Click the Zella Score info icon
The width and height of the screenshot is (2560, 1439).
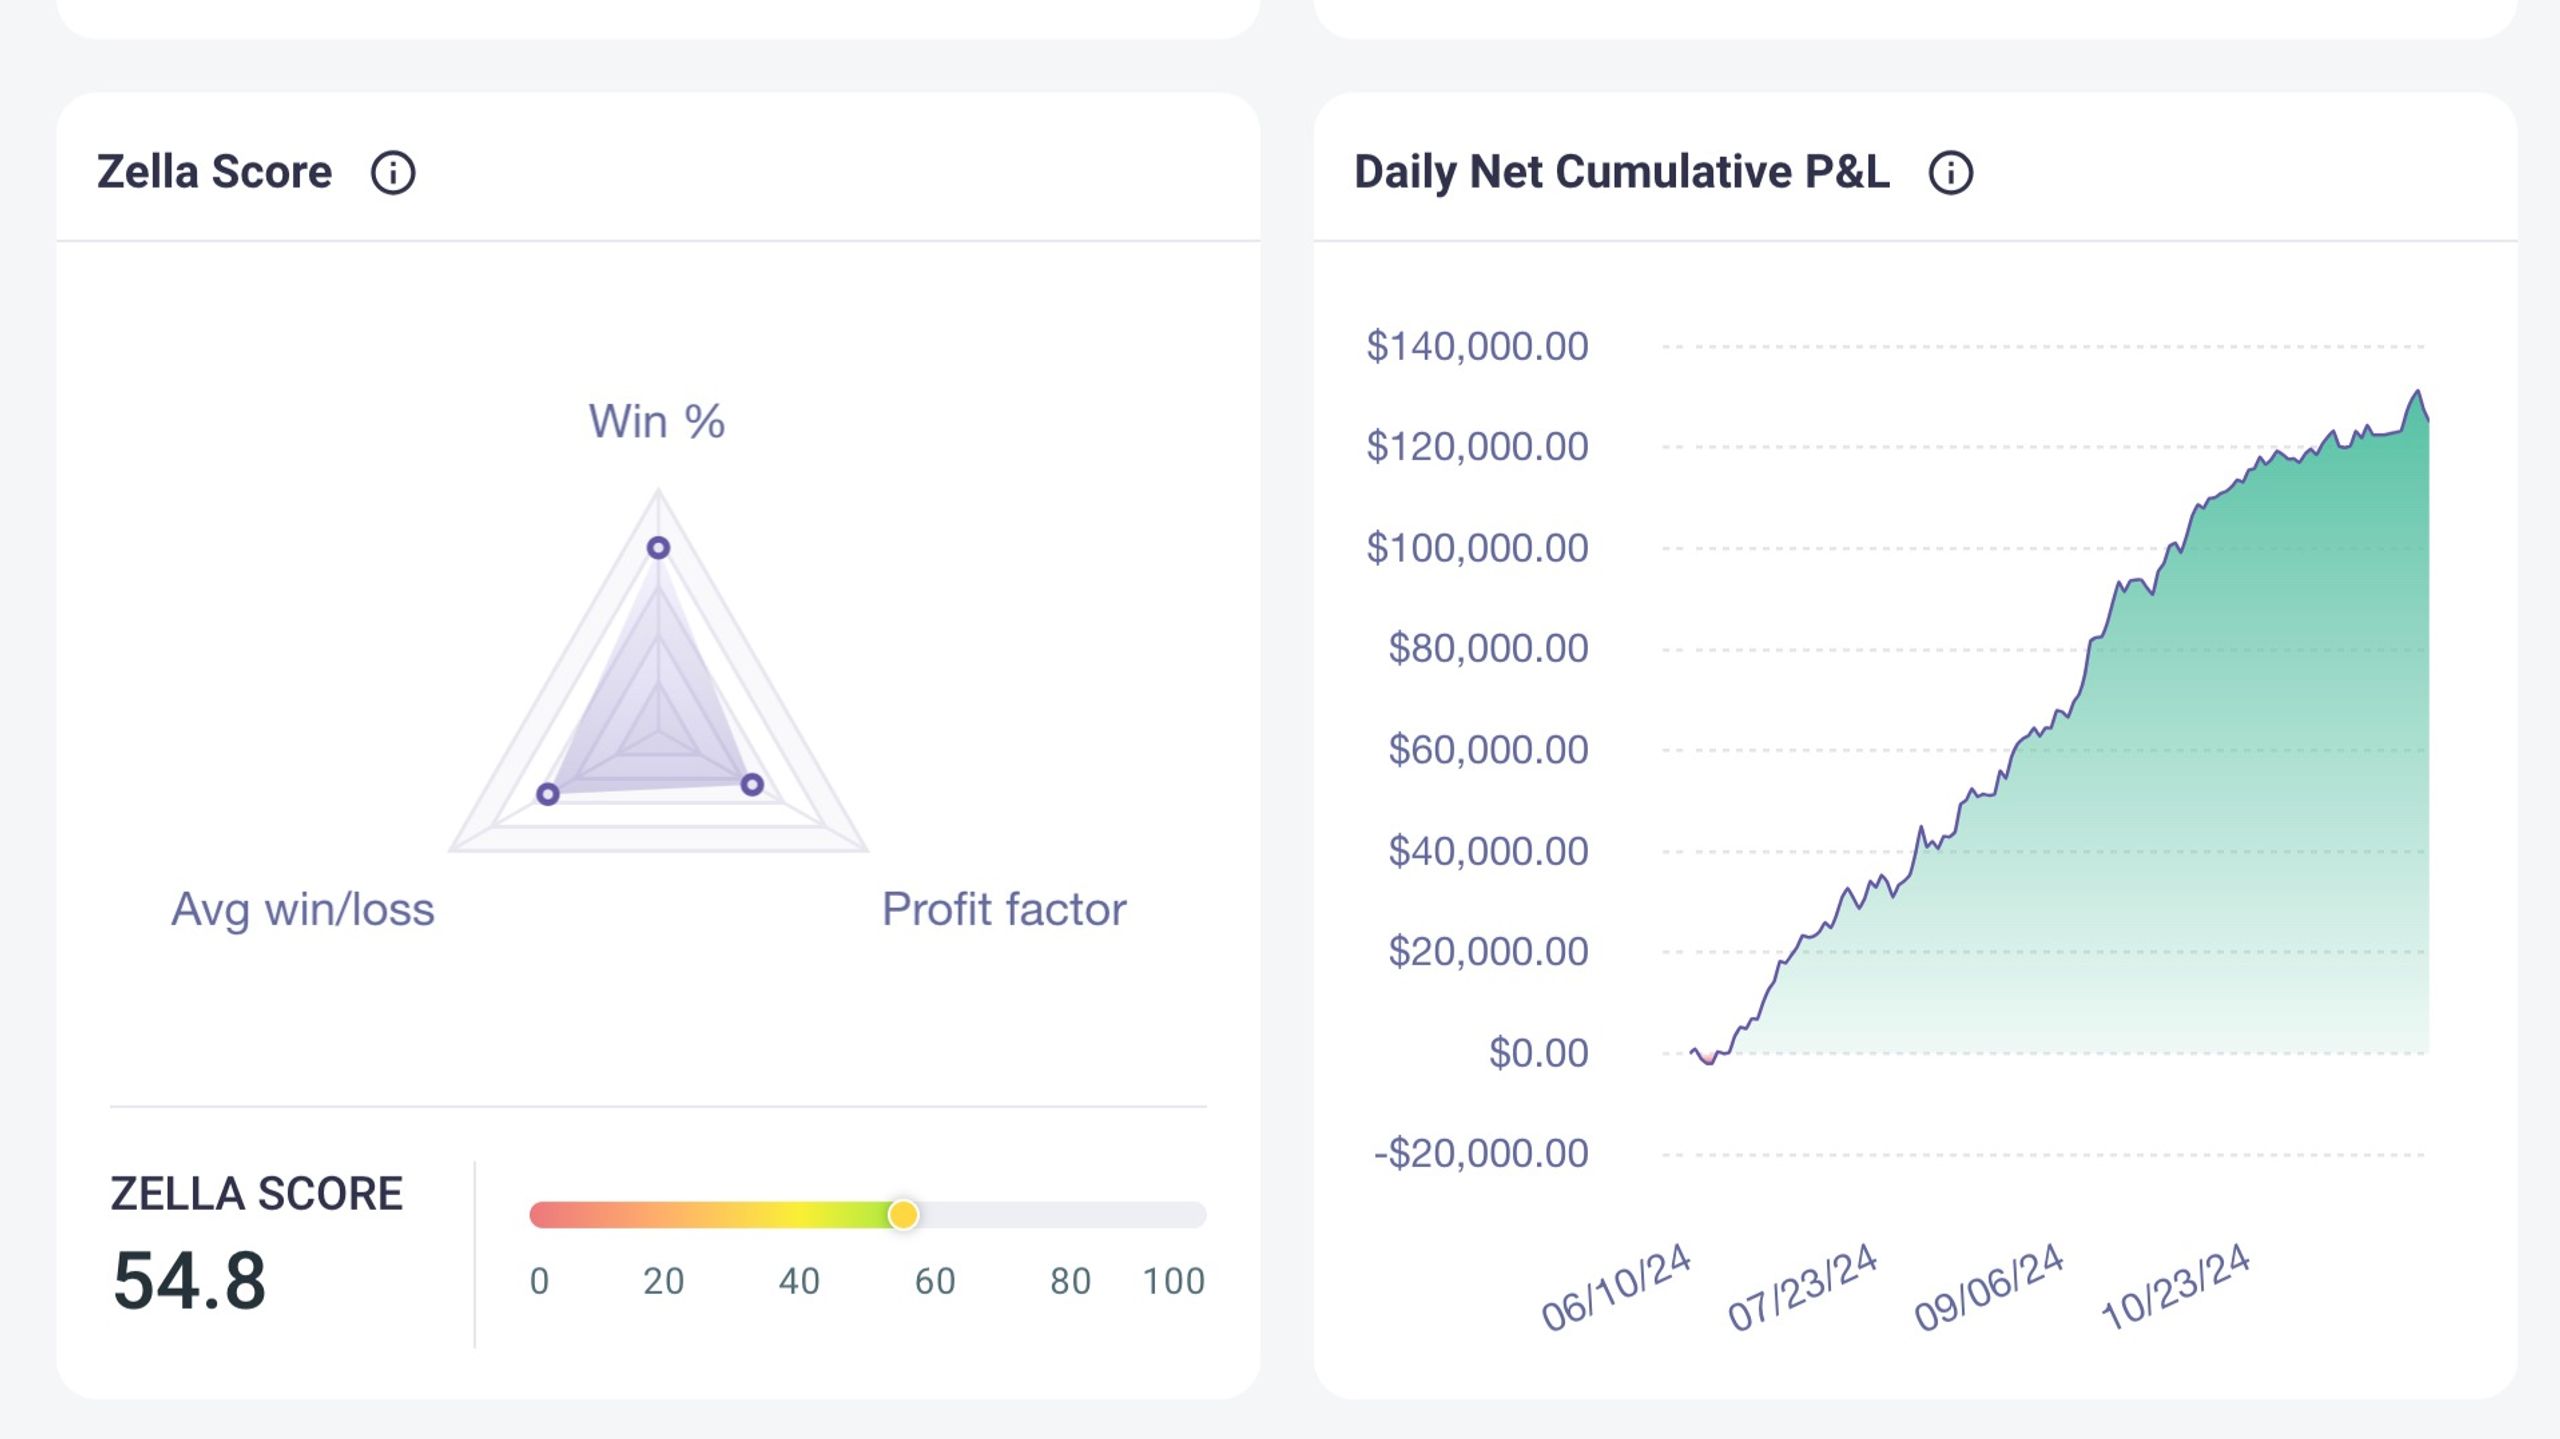393,172
